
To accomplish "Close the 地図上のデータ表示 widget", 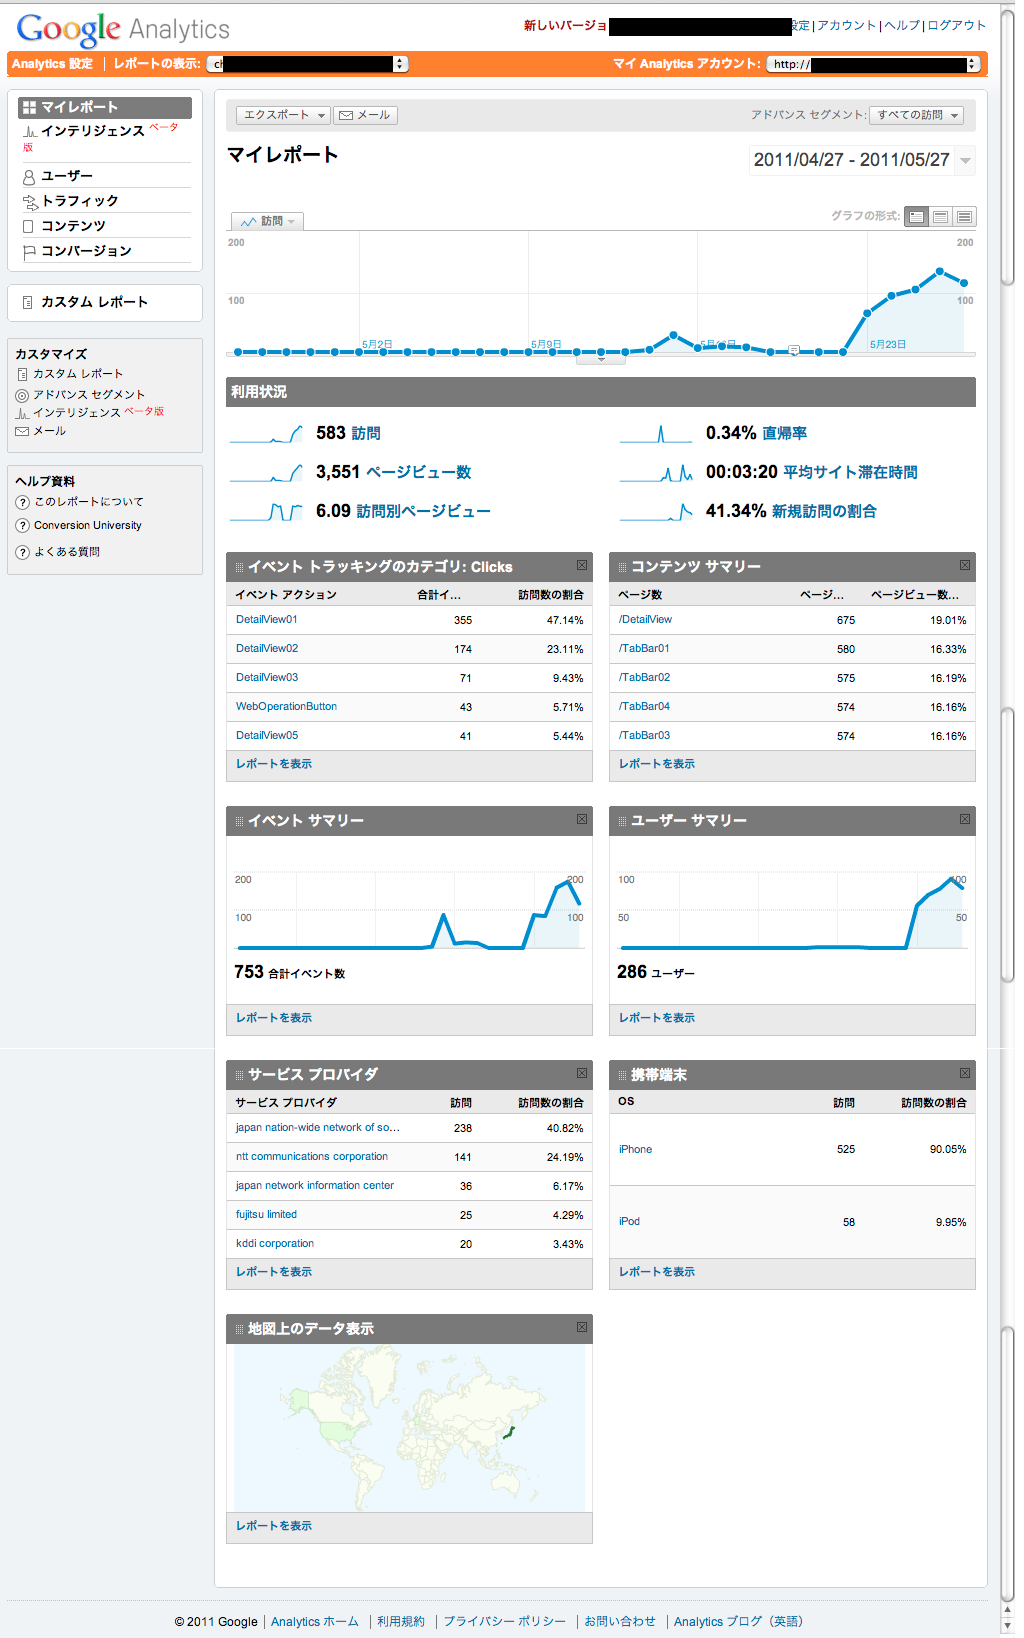I will (x=582, y=1327).
